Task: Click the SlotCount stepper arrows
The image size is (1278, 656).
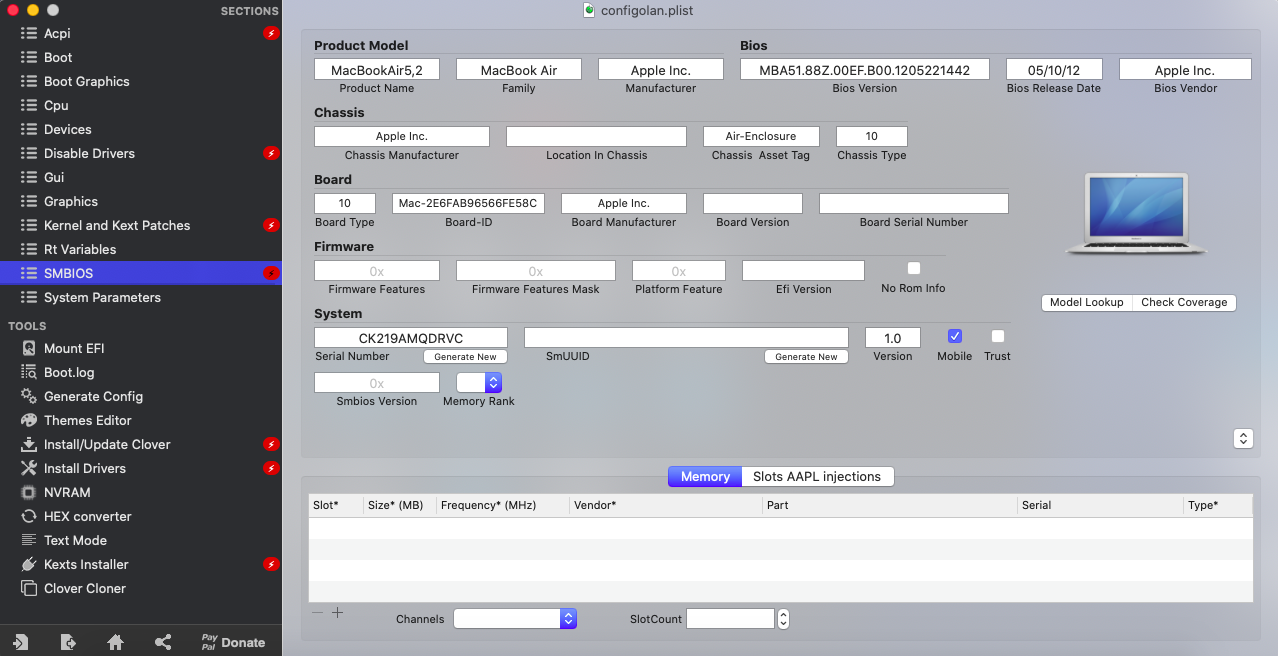Action: pos(783,619)
